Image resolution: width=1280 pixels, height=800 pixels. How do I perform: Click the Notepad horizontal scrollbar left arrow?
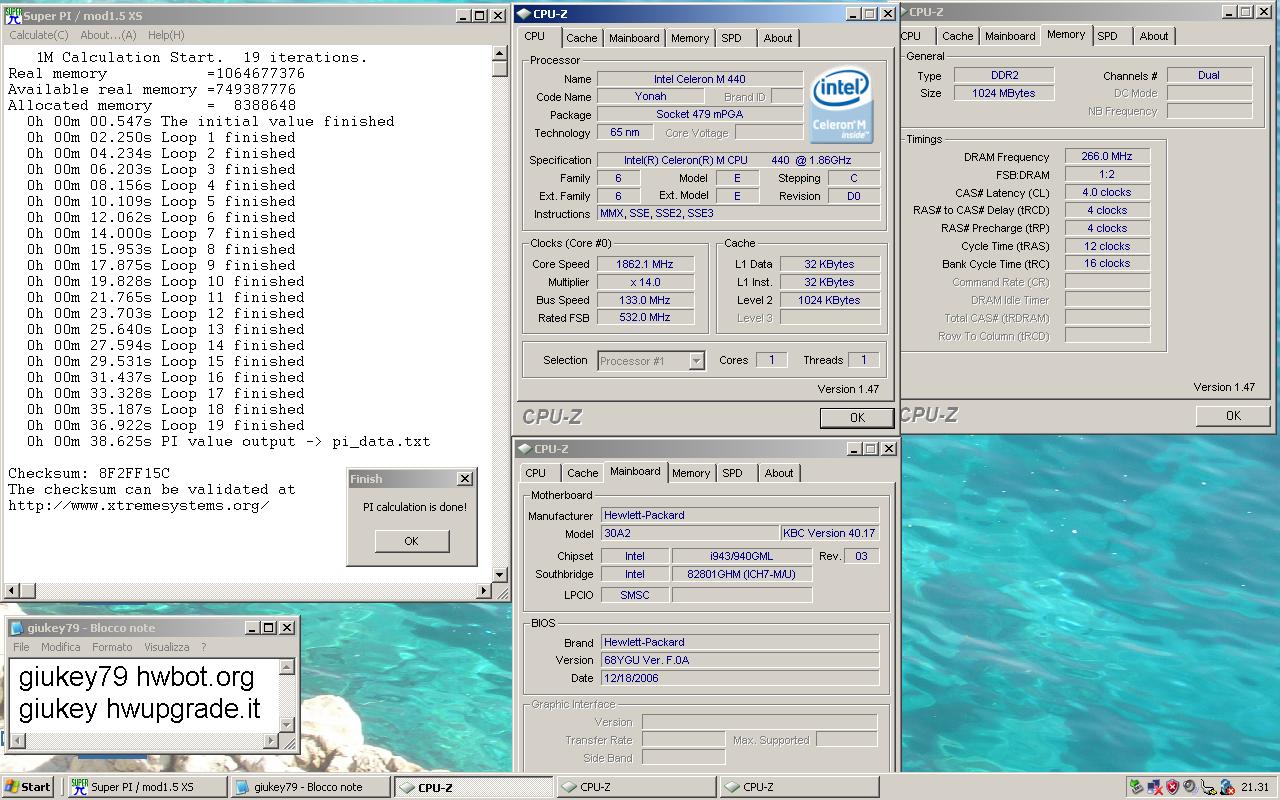18,741
